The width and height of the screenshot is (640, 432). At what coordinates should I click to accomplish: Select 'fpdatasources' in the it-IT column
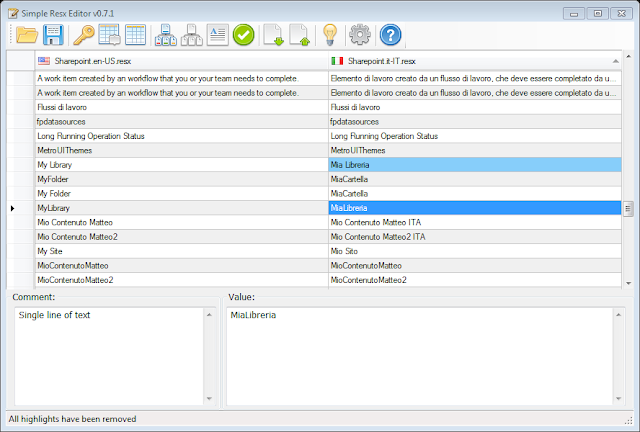pos(475,122)
